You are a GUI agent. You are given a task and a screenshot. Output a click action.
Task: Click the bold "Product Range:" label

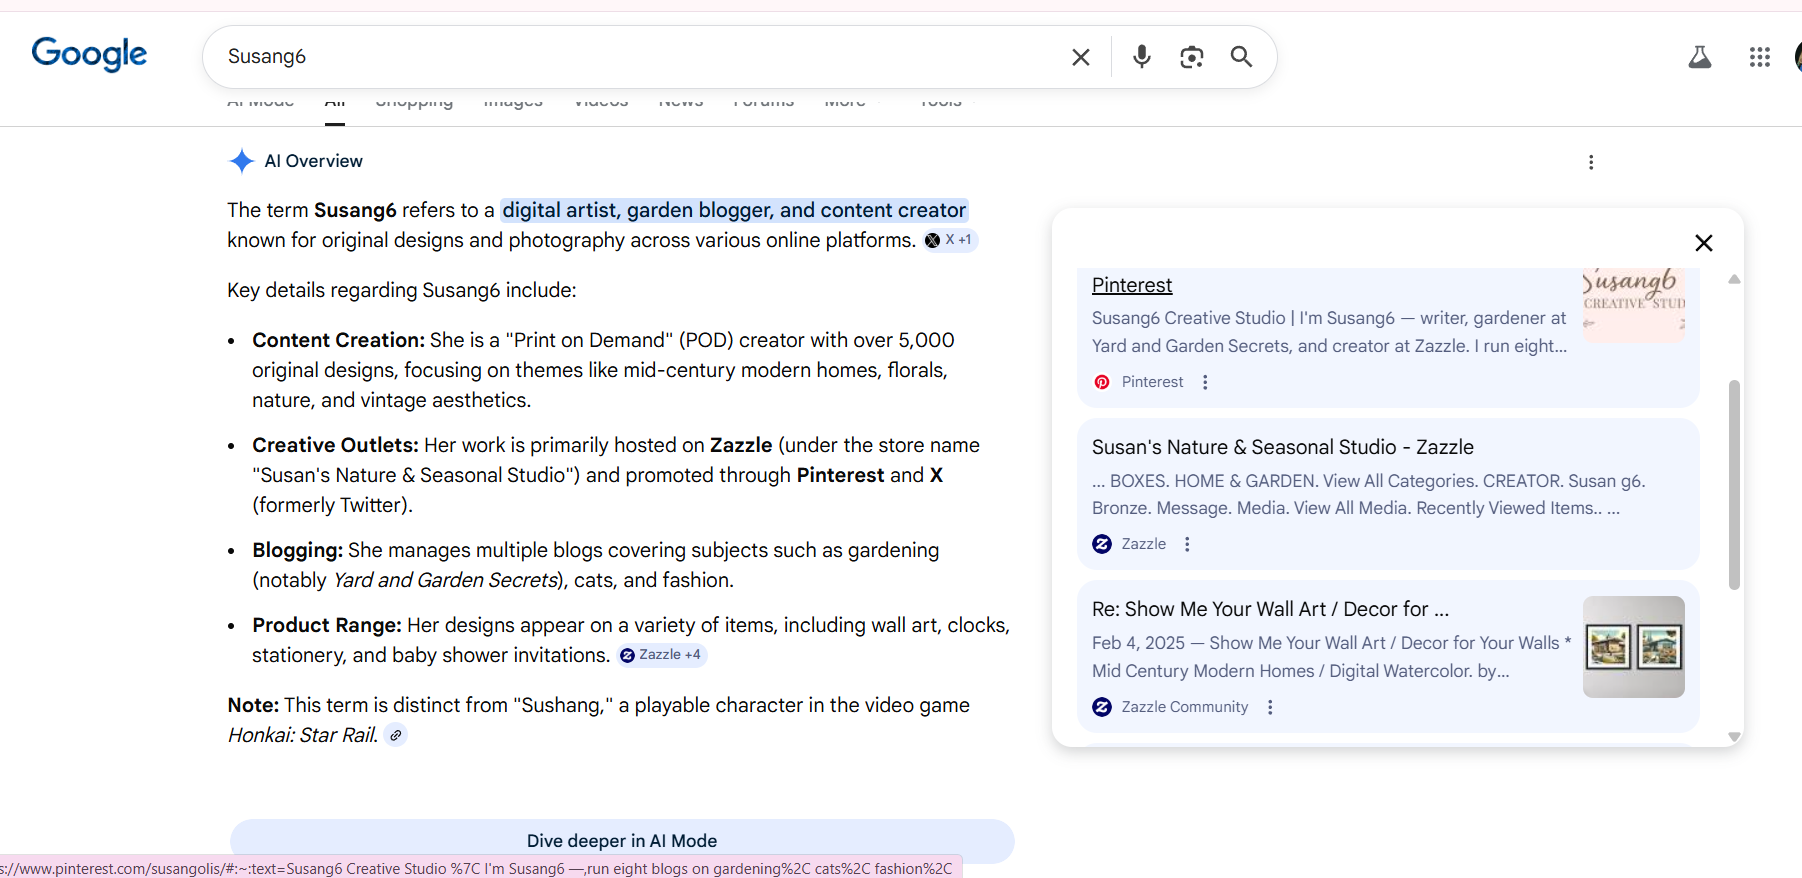pyautogui.click(x=327, y=625)
